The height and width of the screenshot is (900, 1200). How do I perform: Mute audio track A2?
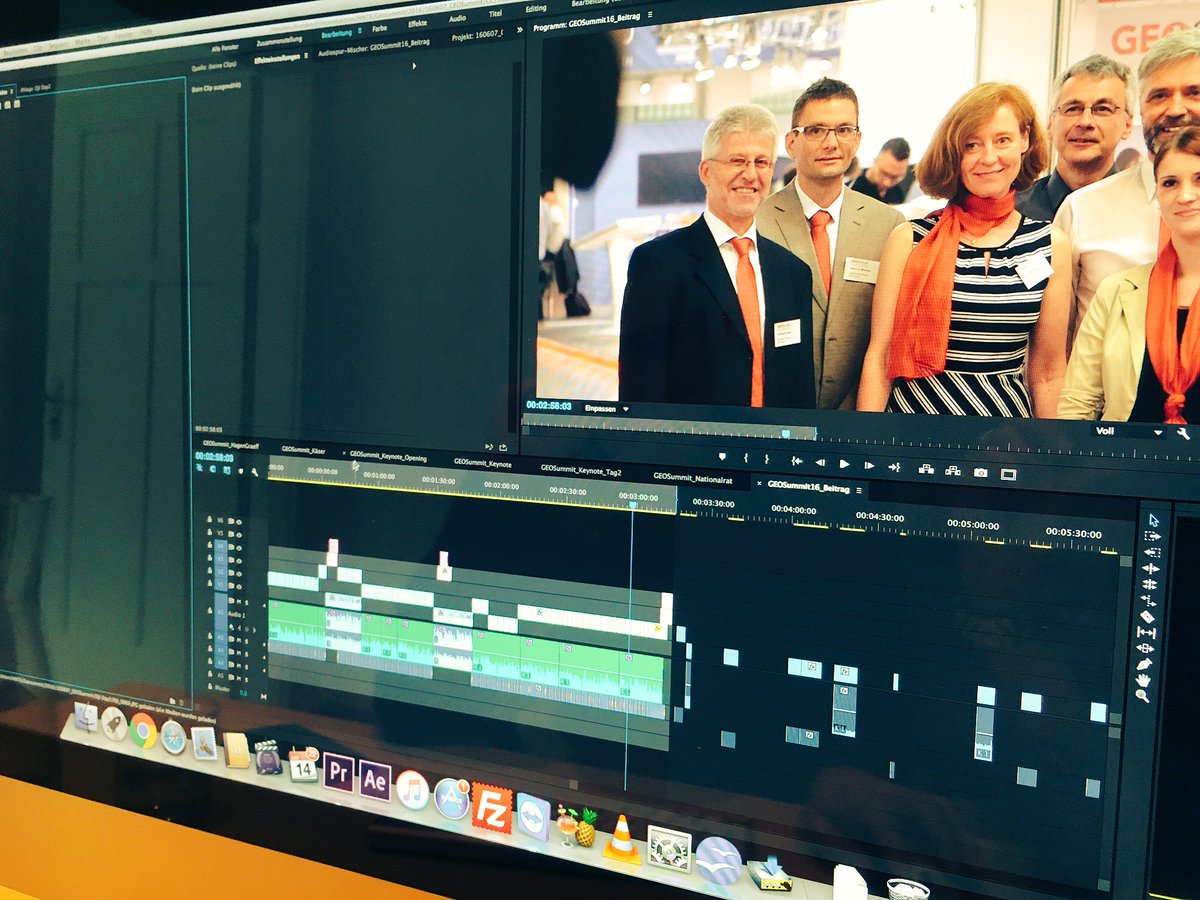(x=239, y=640)
